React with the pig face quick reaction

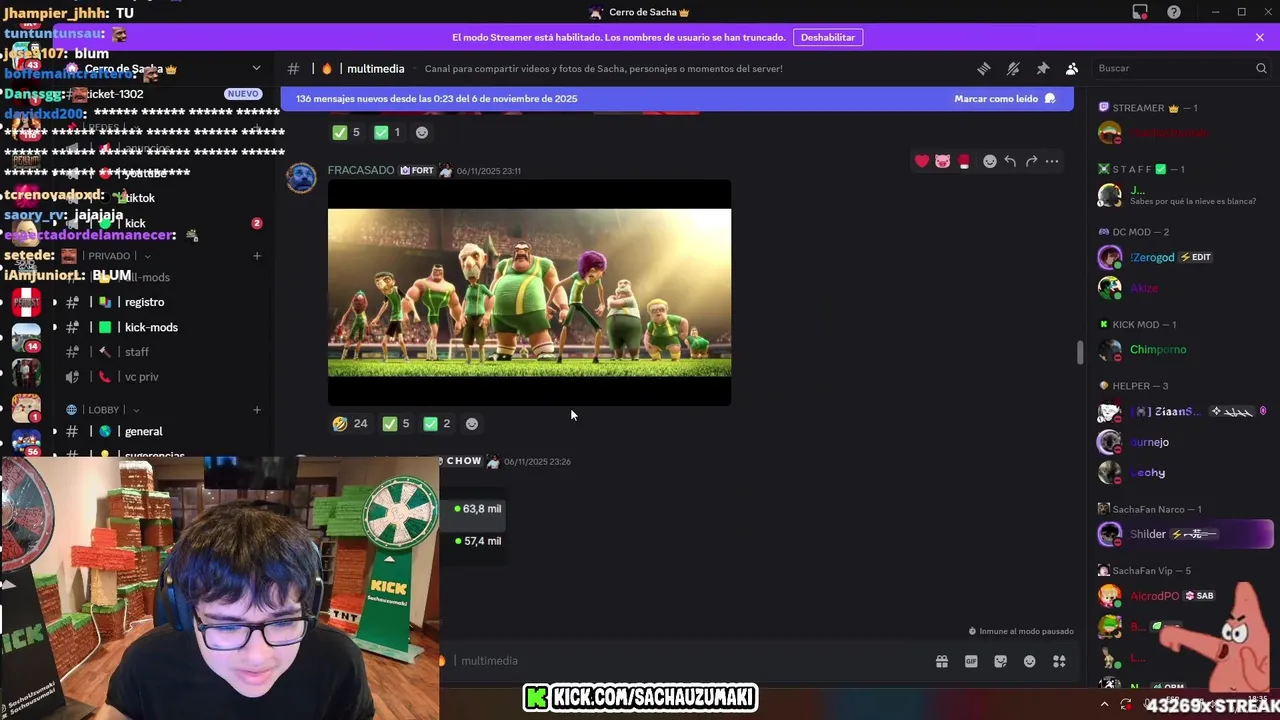[x=942, y=161]
